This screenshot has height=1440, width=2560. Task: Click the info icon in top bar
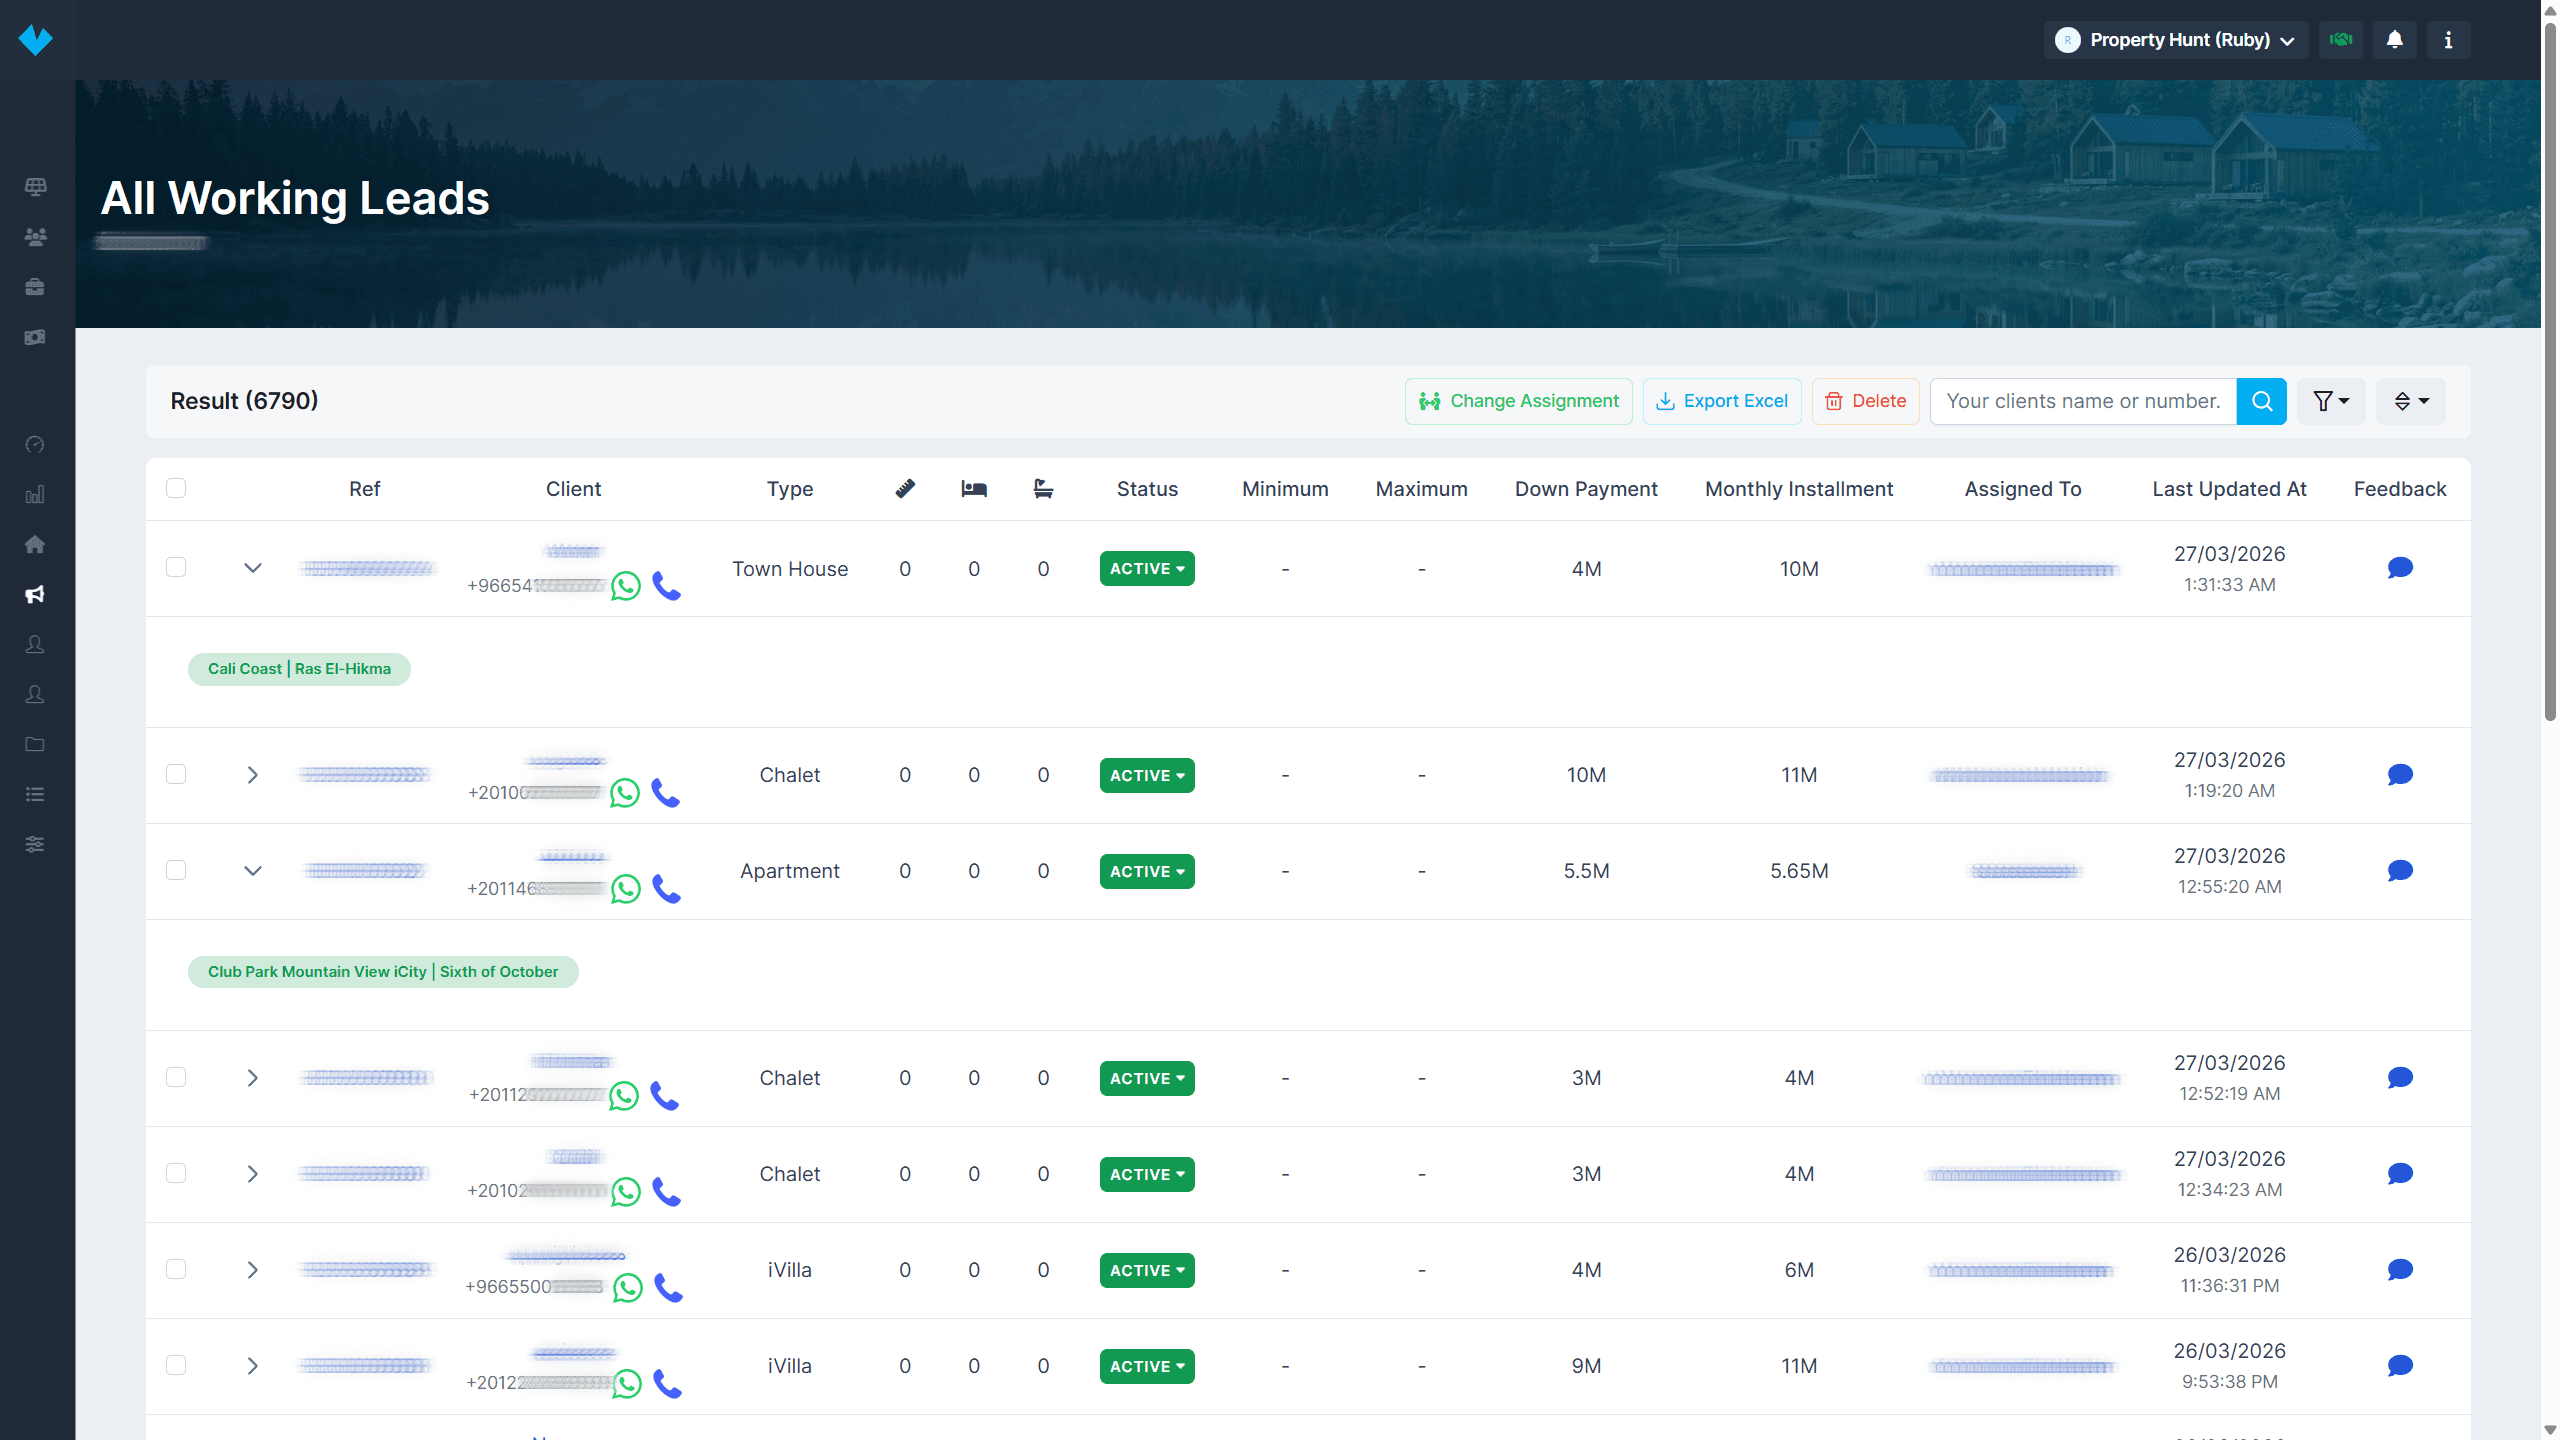[x=2448, y=40]
